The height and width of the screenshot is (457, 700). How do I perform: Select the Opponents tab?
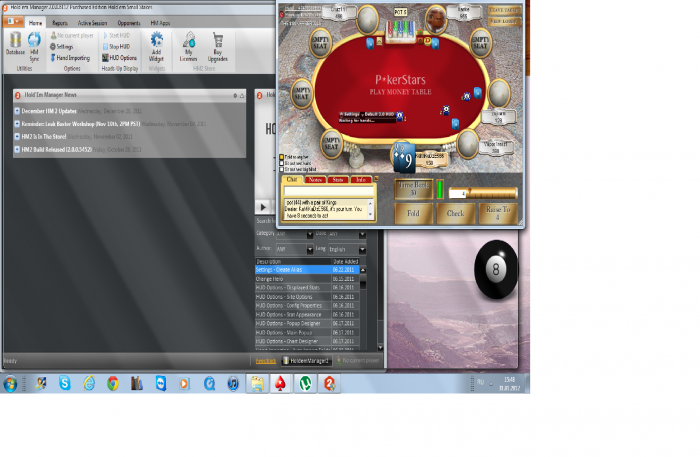[129, 23]
